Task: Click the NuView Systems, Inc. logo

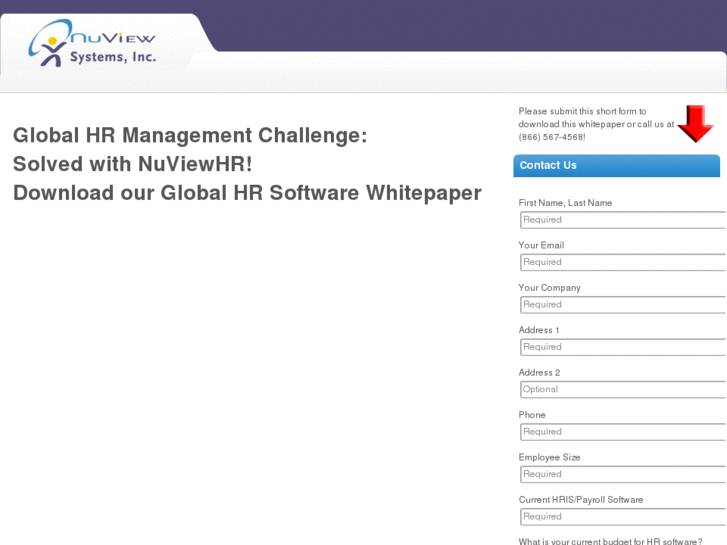Action: [x=92, y=43]
